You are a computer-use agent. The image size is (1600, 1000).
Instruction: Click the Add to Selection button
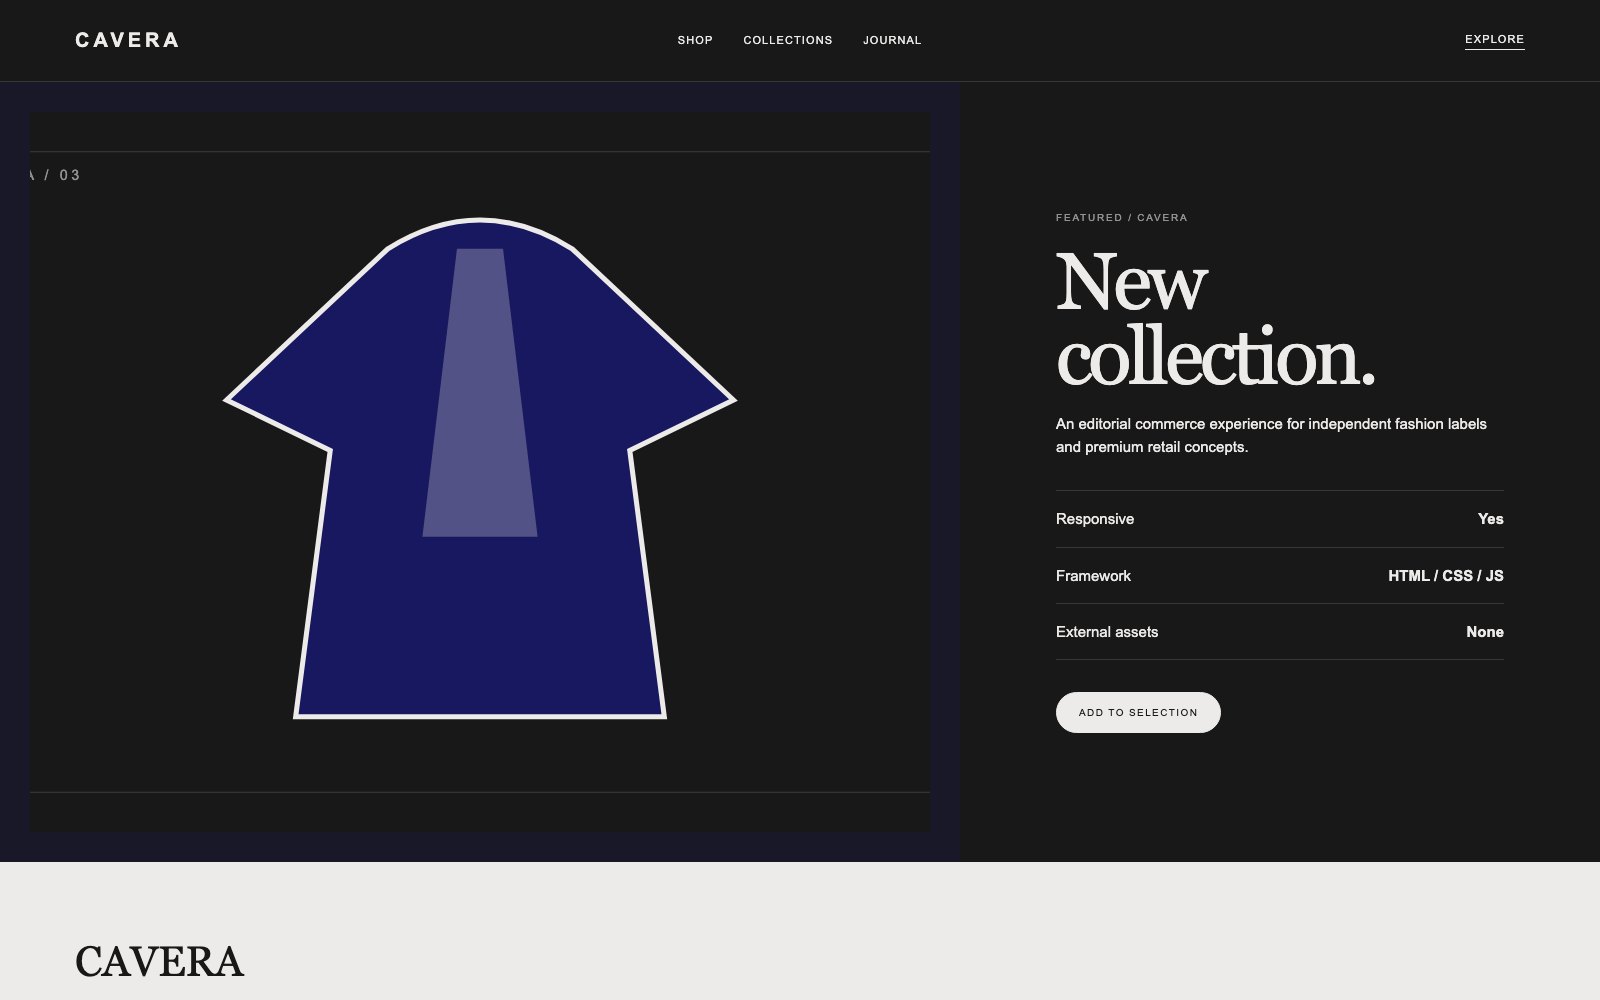[x=1138, y=712]
